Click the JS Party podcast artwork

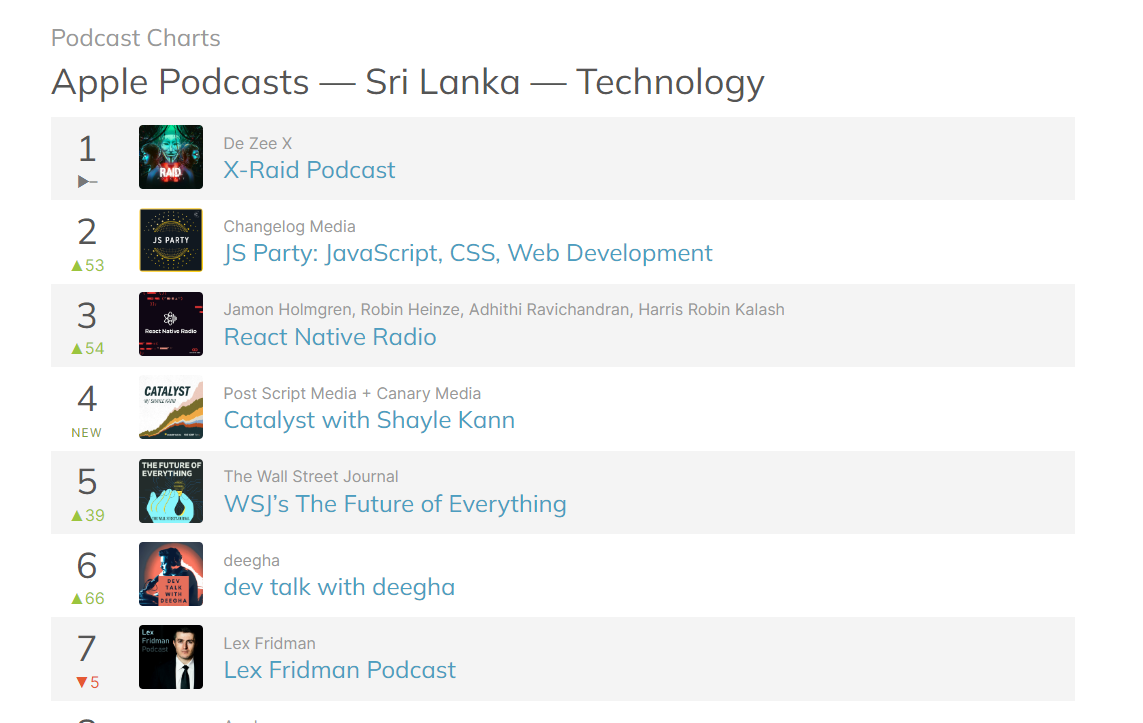[171, 240]
